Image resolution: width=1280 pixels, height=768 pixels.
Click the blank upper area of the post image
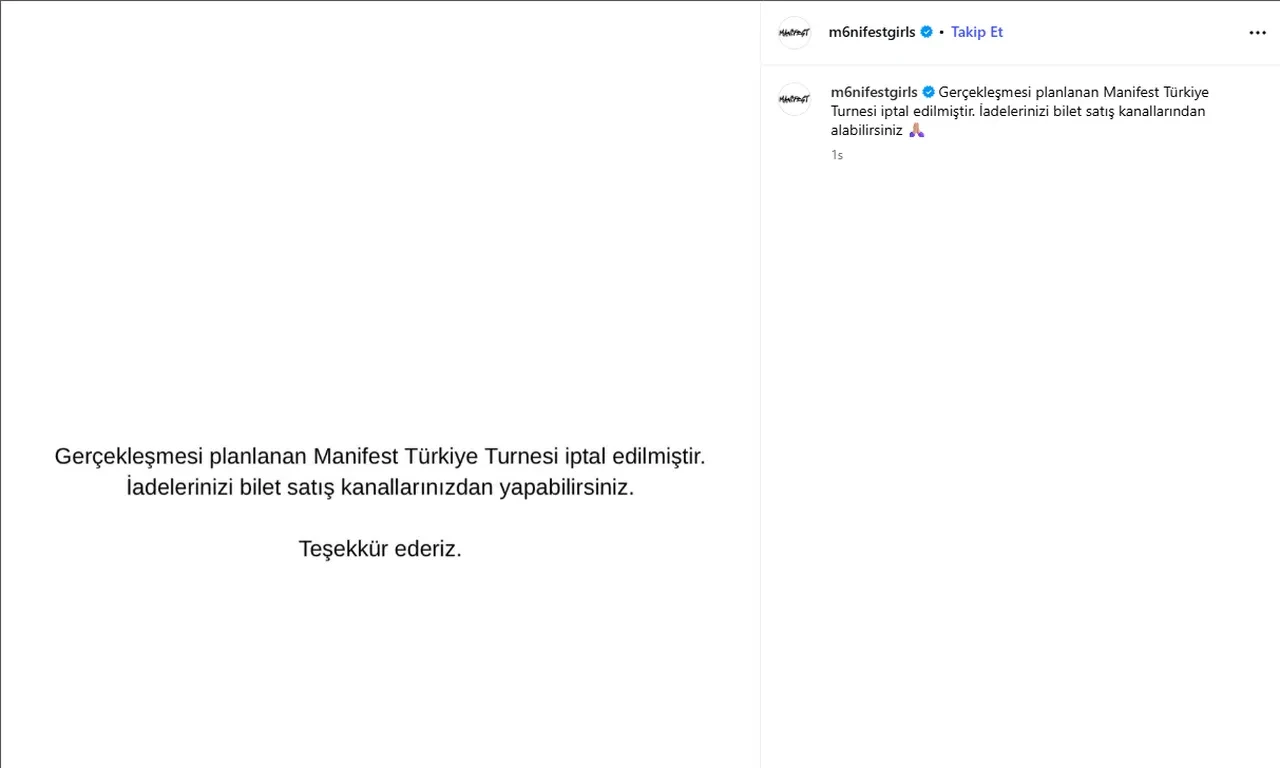pyautogui.click(x=380, y=200)
